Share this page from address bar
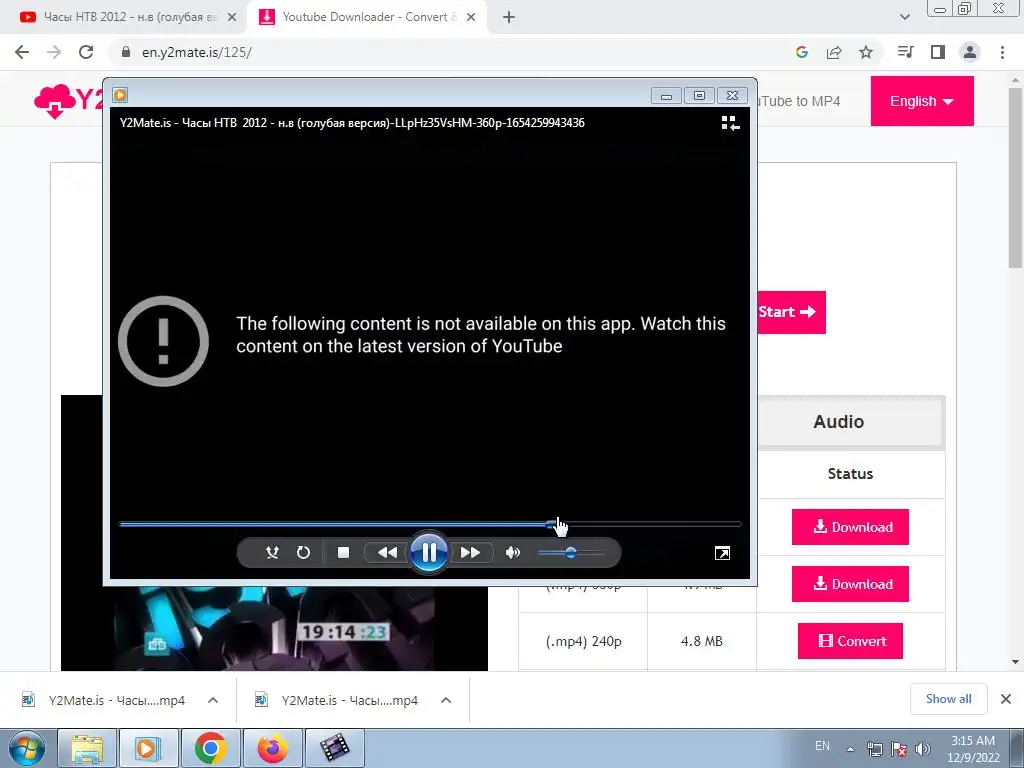 point(834,52)
